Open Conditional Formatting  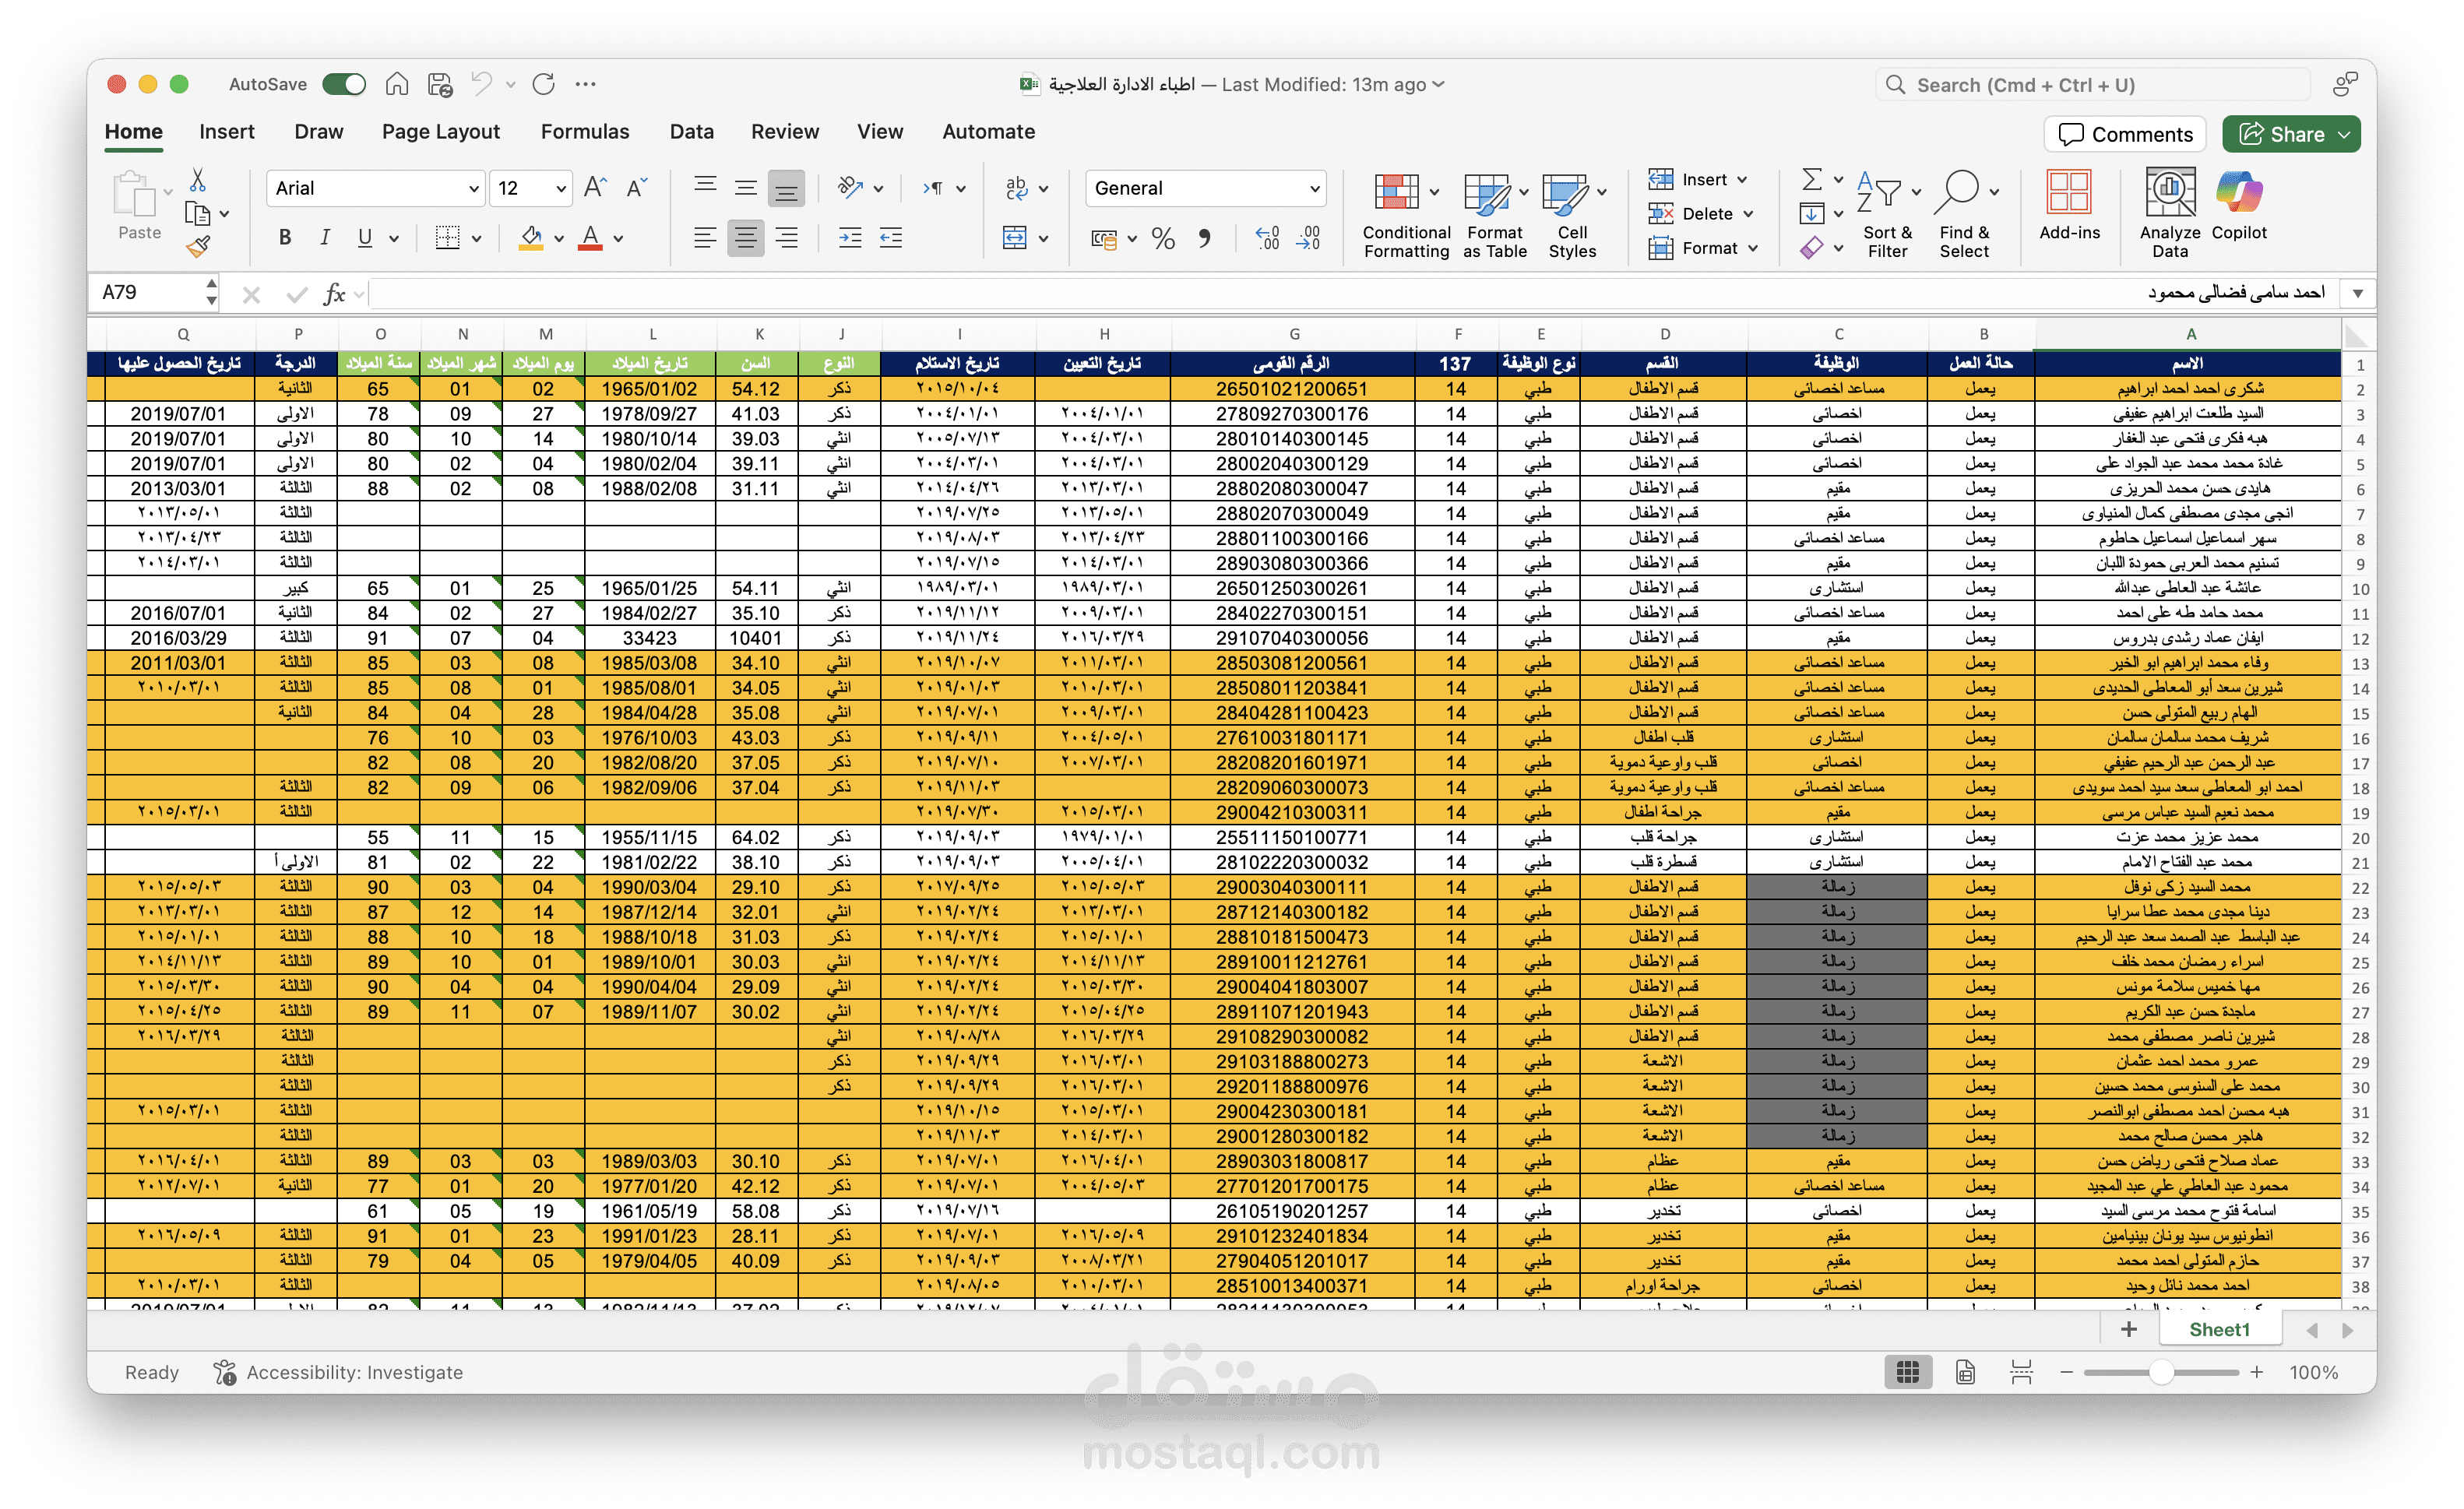point(1406,215)
